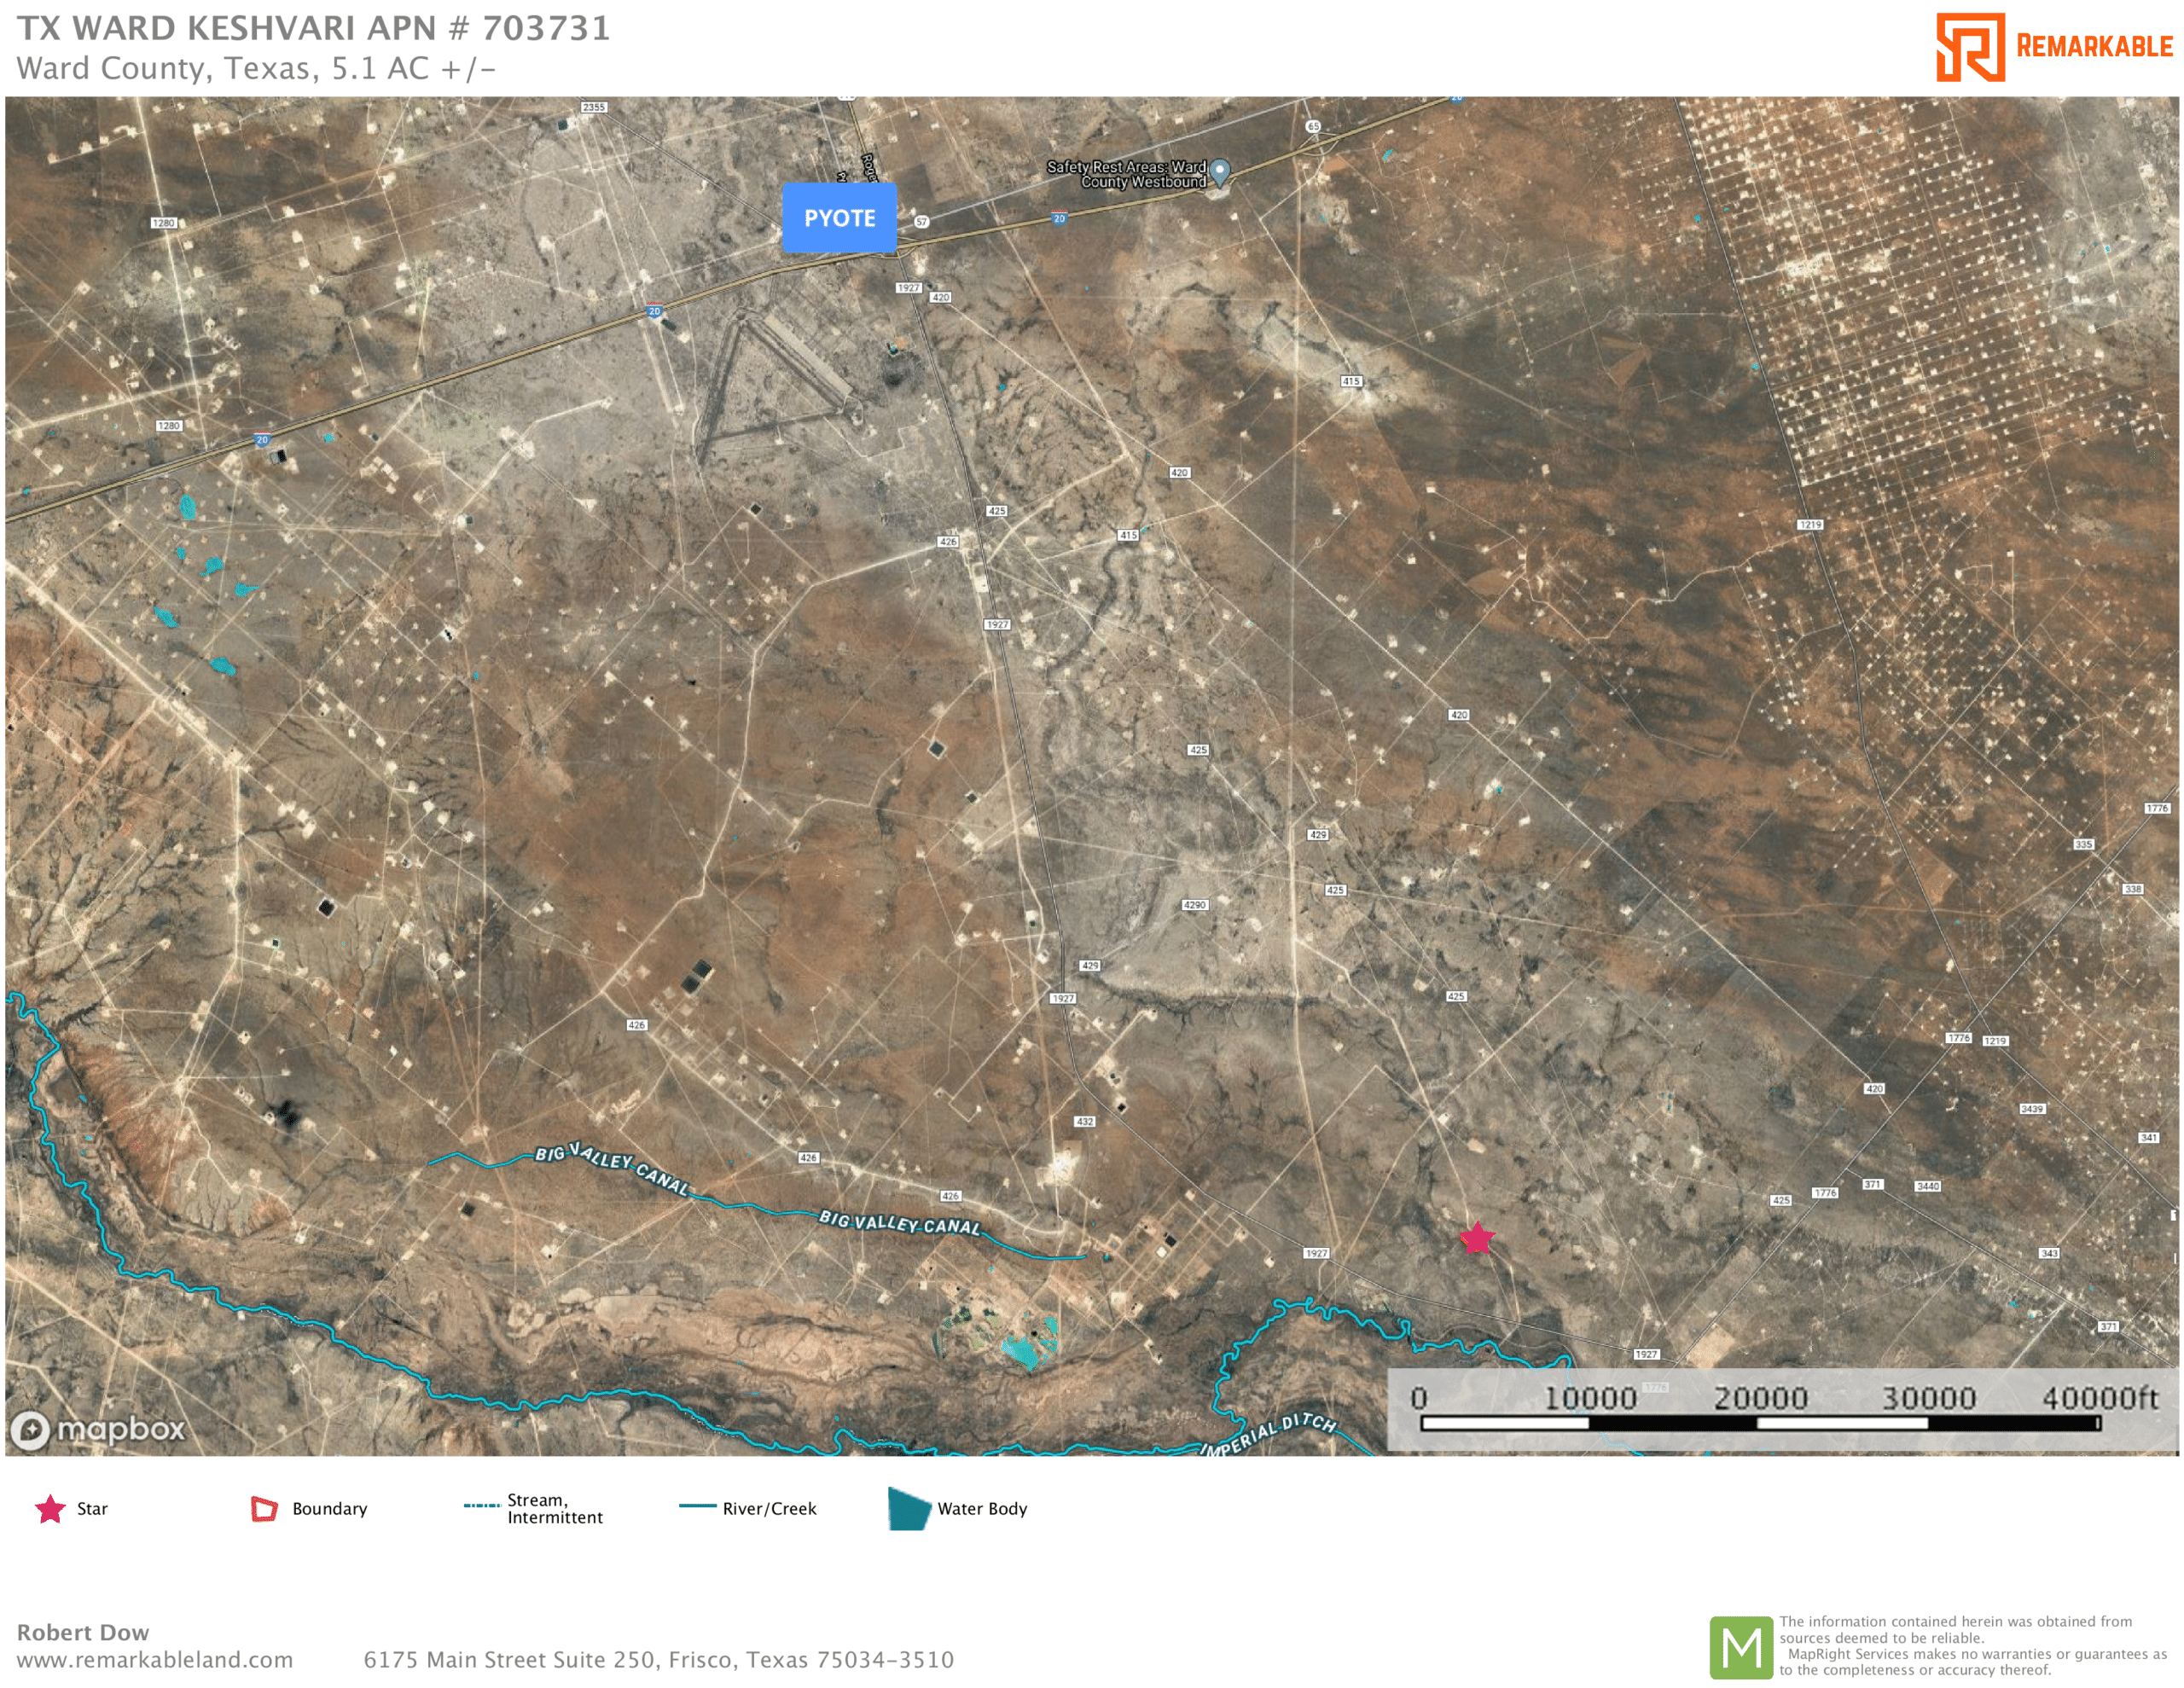This screenshot has width=2184, height=1688.
Task: Click the River/Creek legend line symbol
Action: 697,1506
